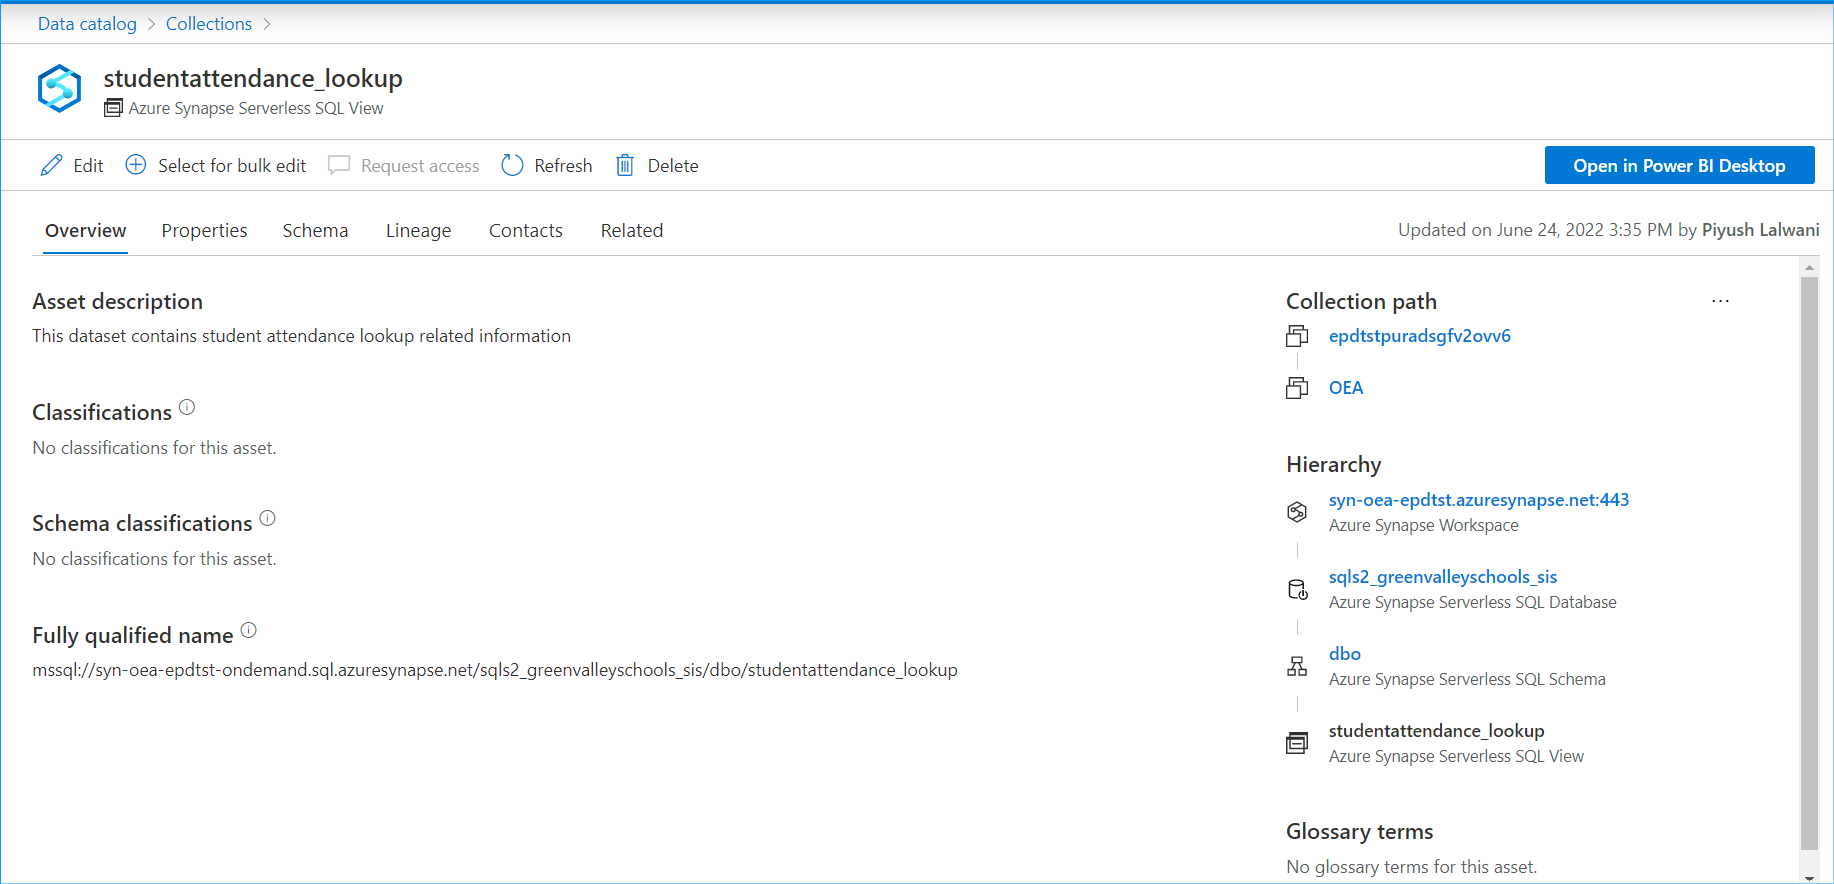
Task: Click the Delete label
Action: coord(673,166)
